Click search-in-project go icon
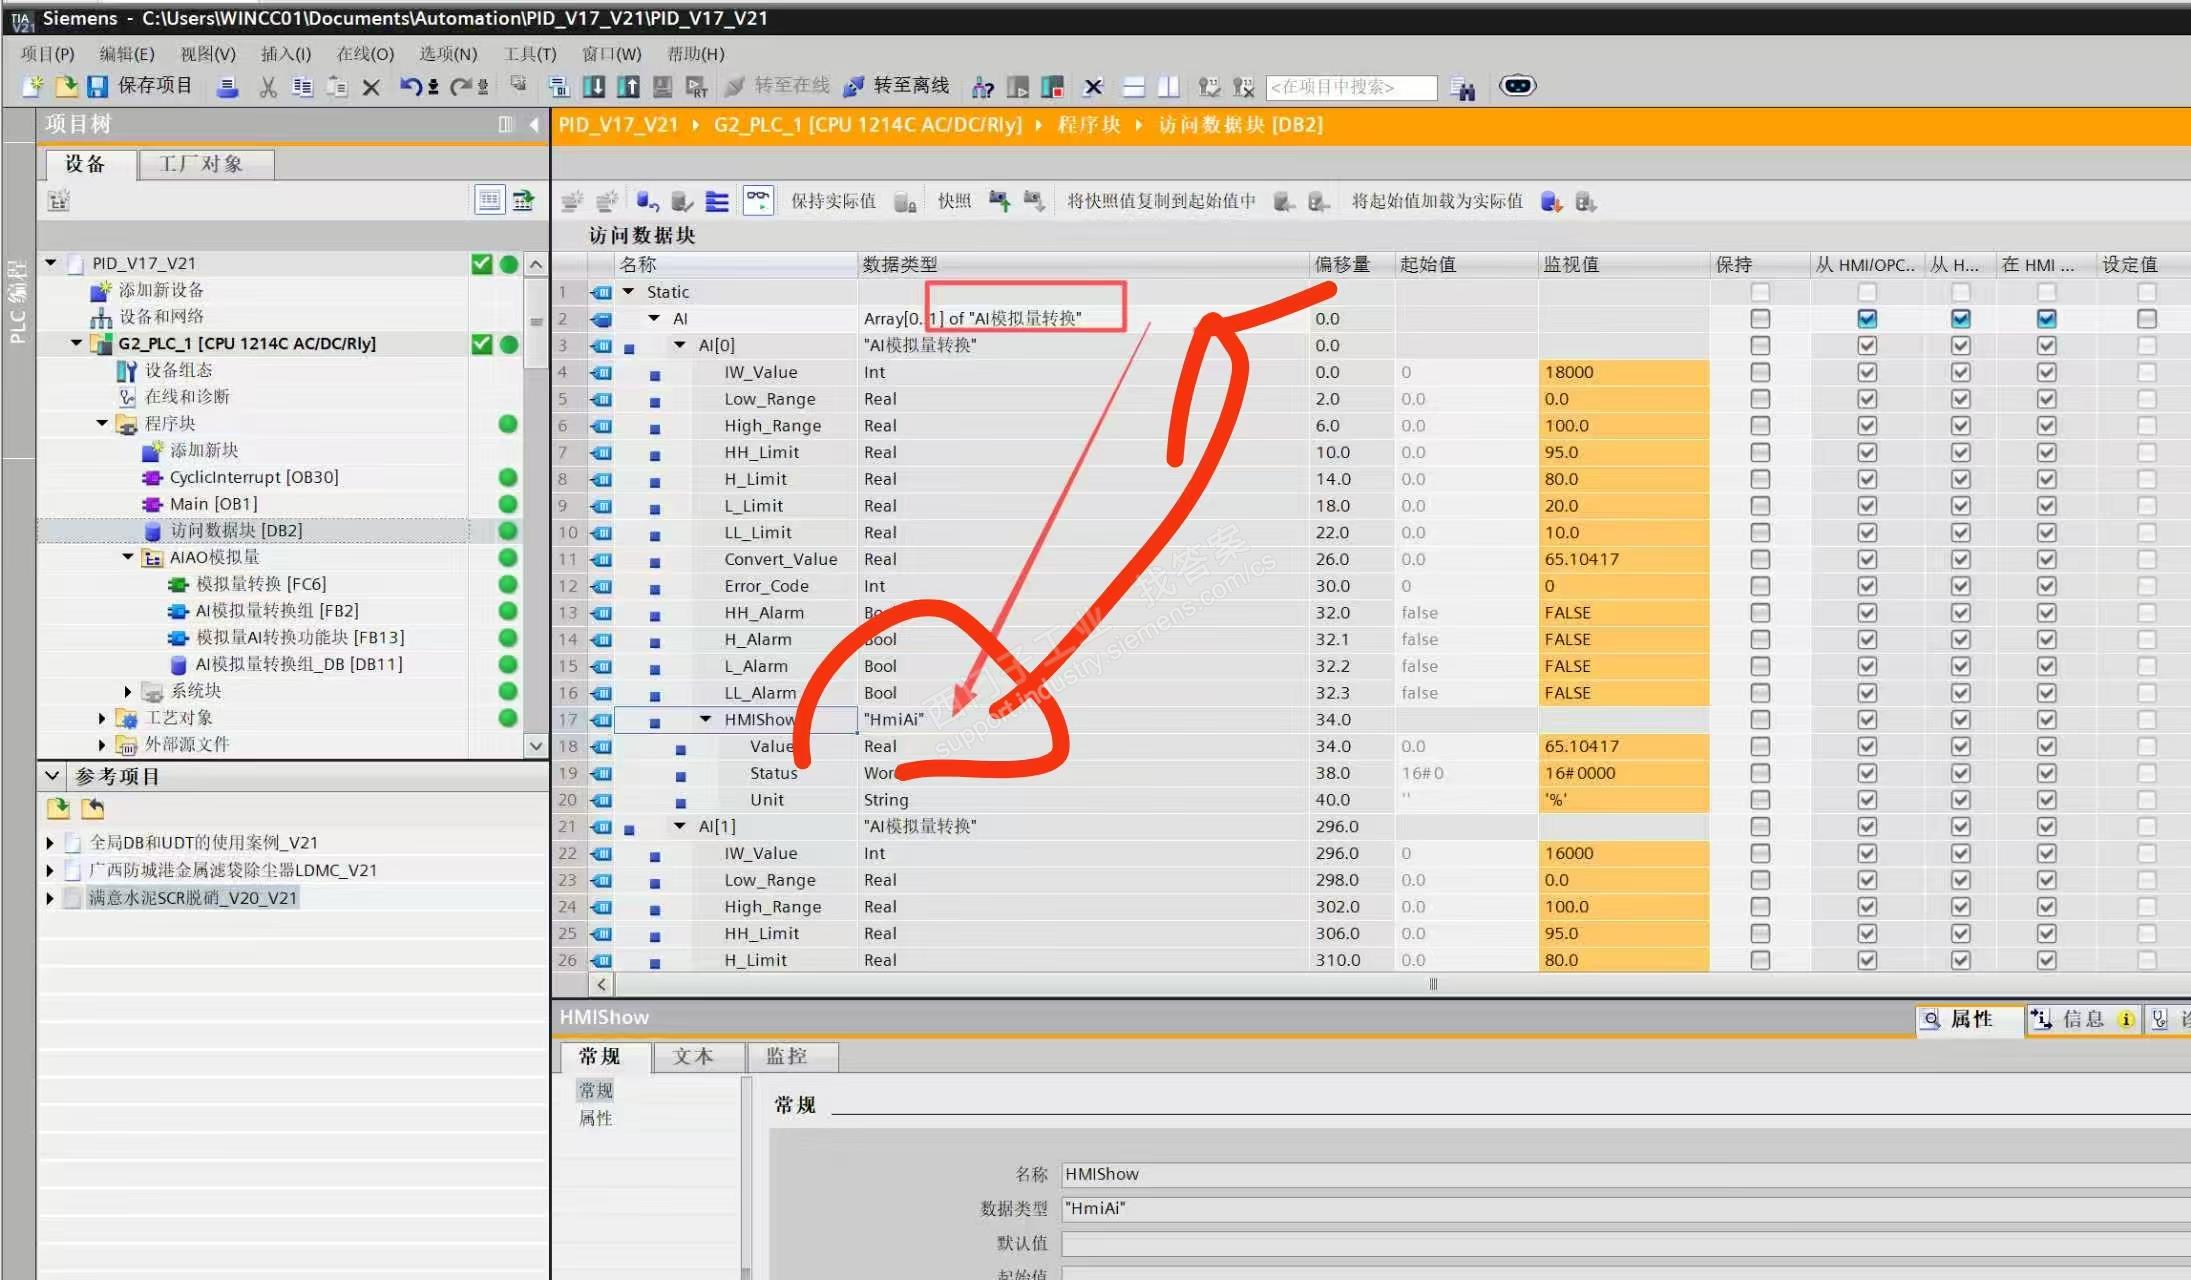2191x1280 pixels. click(x=1462, y=88)
